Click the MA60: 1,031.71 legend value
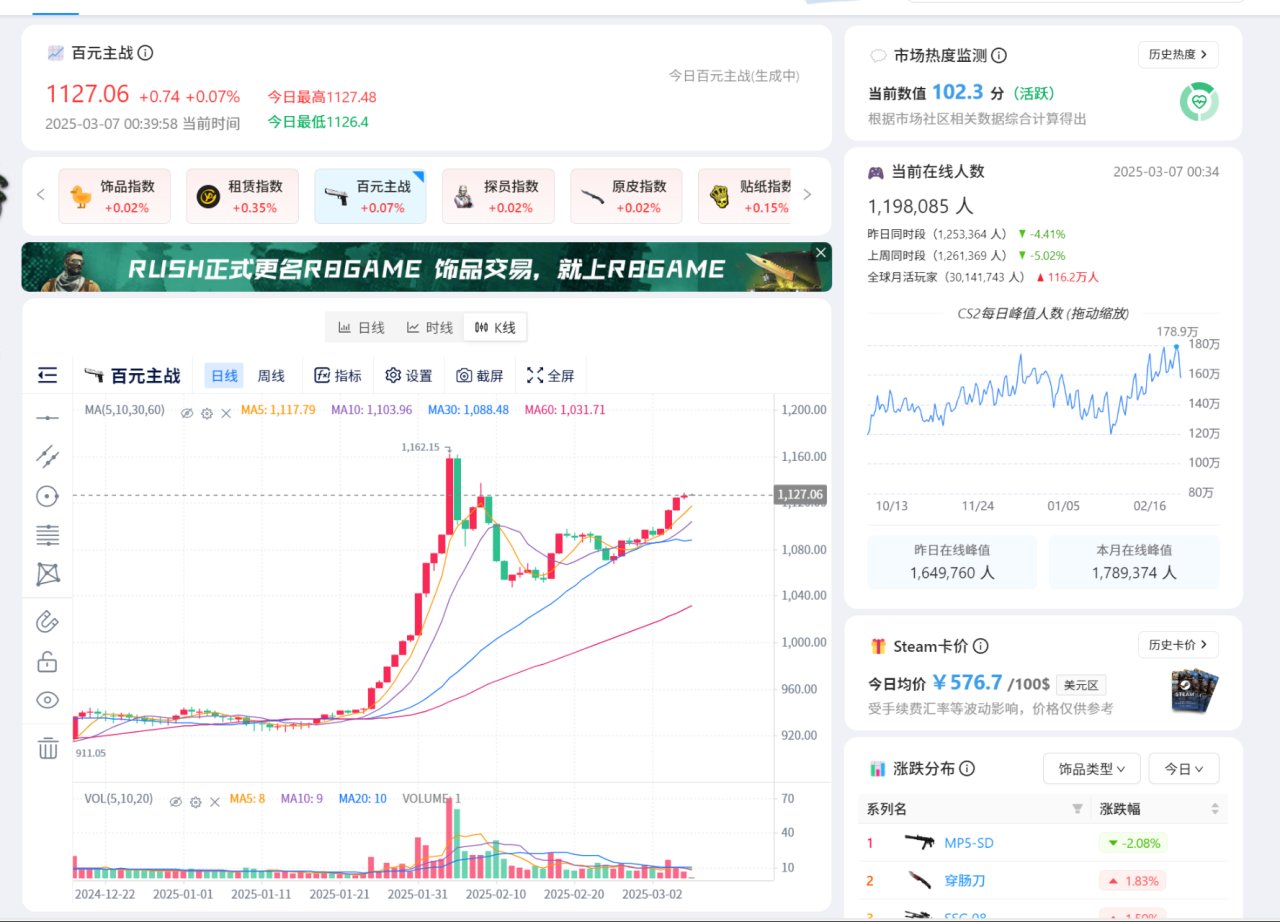Image resolution: width=1280 pixels, height=922 pixels. [564, 410]
